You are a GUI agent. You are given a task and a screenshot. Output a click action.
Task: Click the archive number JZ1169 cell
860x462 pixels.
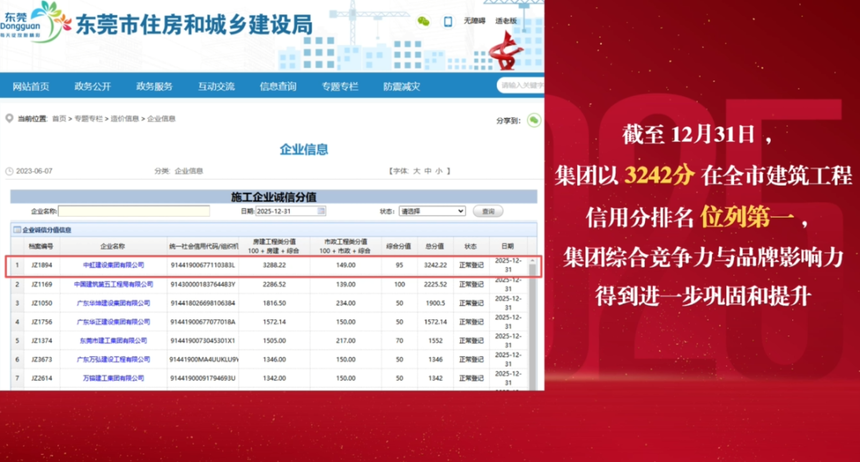click(42, 284)
